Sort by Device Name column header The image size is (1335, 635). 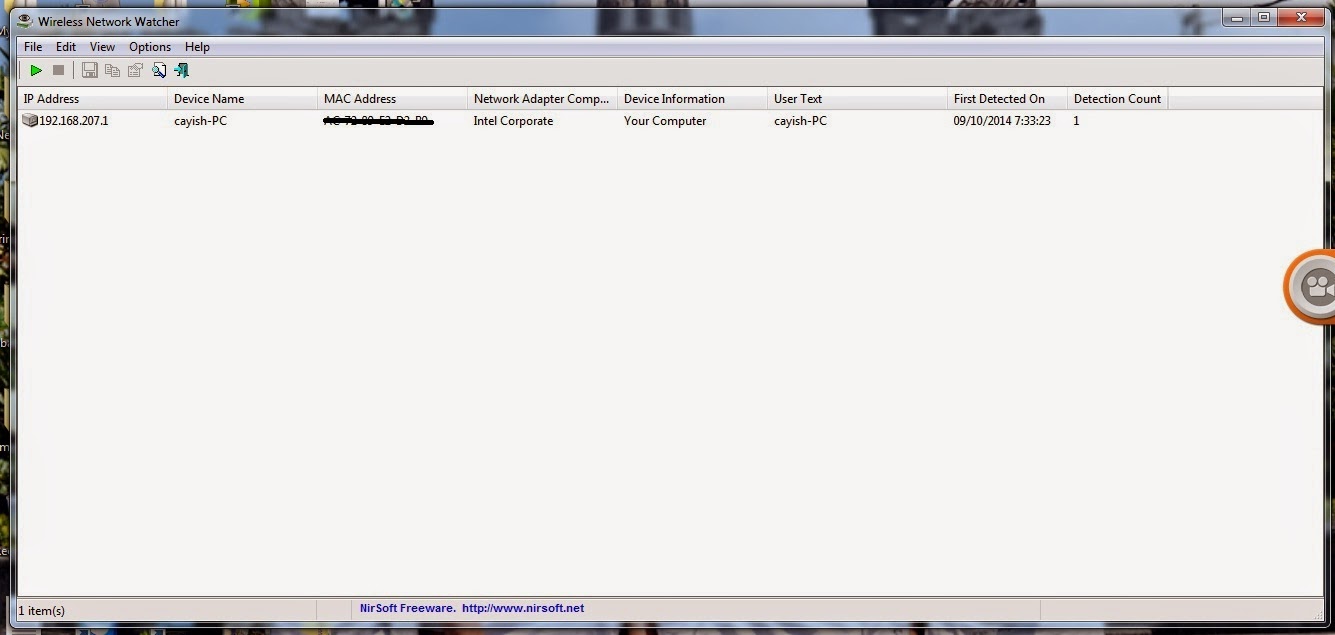(x=243, y=99)
